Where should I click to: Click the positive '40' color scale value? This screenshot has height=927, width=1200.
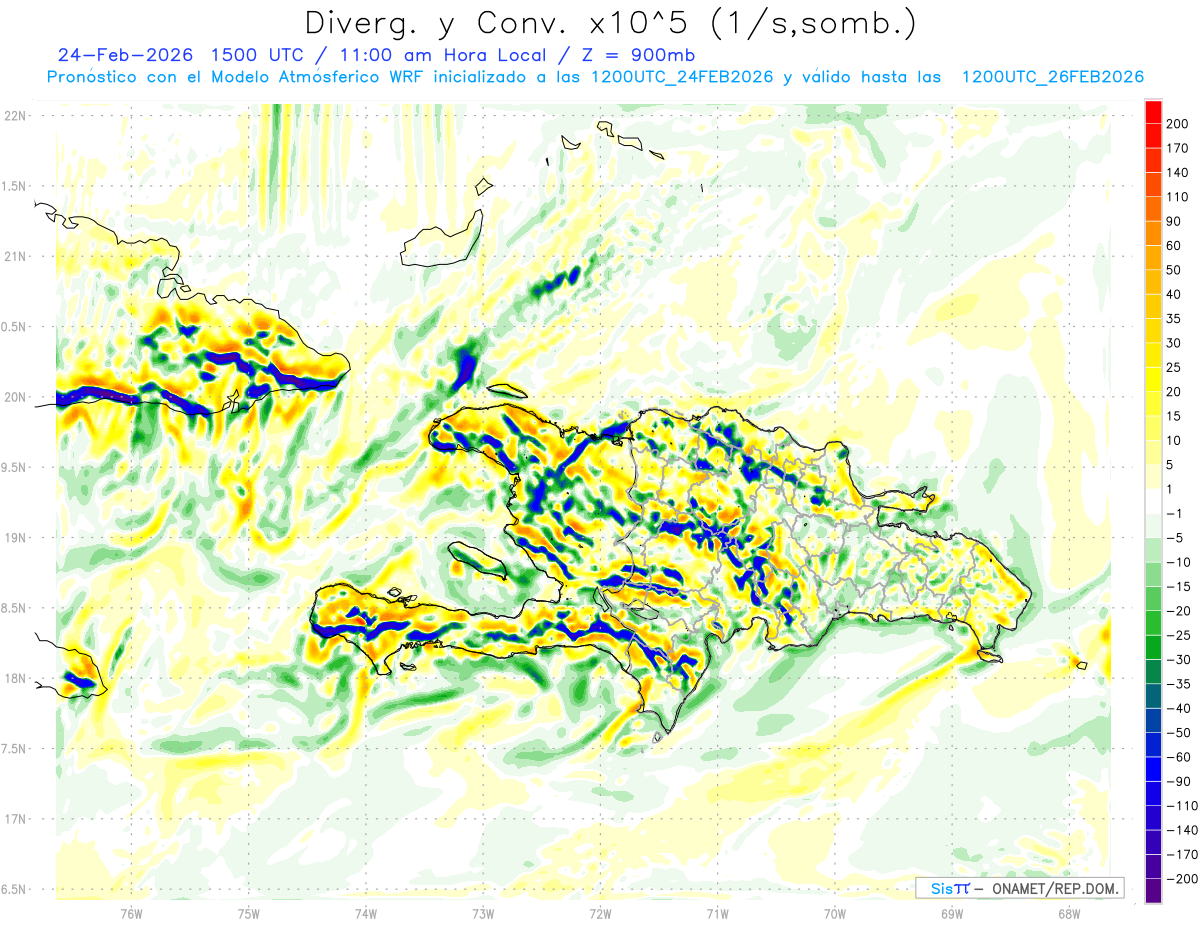(x=1175, y=294)
